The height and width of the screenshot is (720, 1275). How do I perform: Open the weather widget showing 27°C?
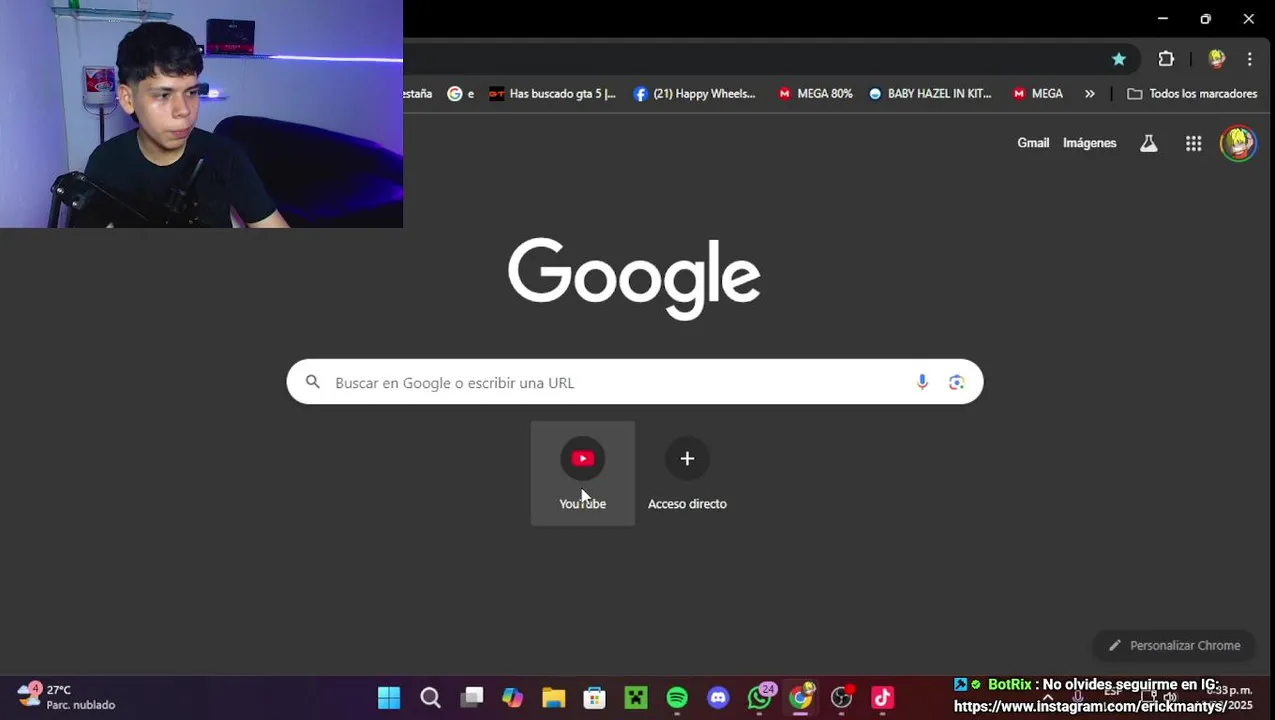(66, 697)
